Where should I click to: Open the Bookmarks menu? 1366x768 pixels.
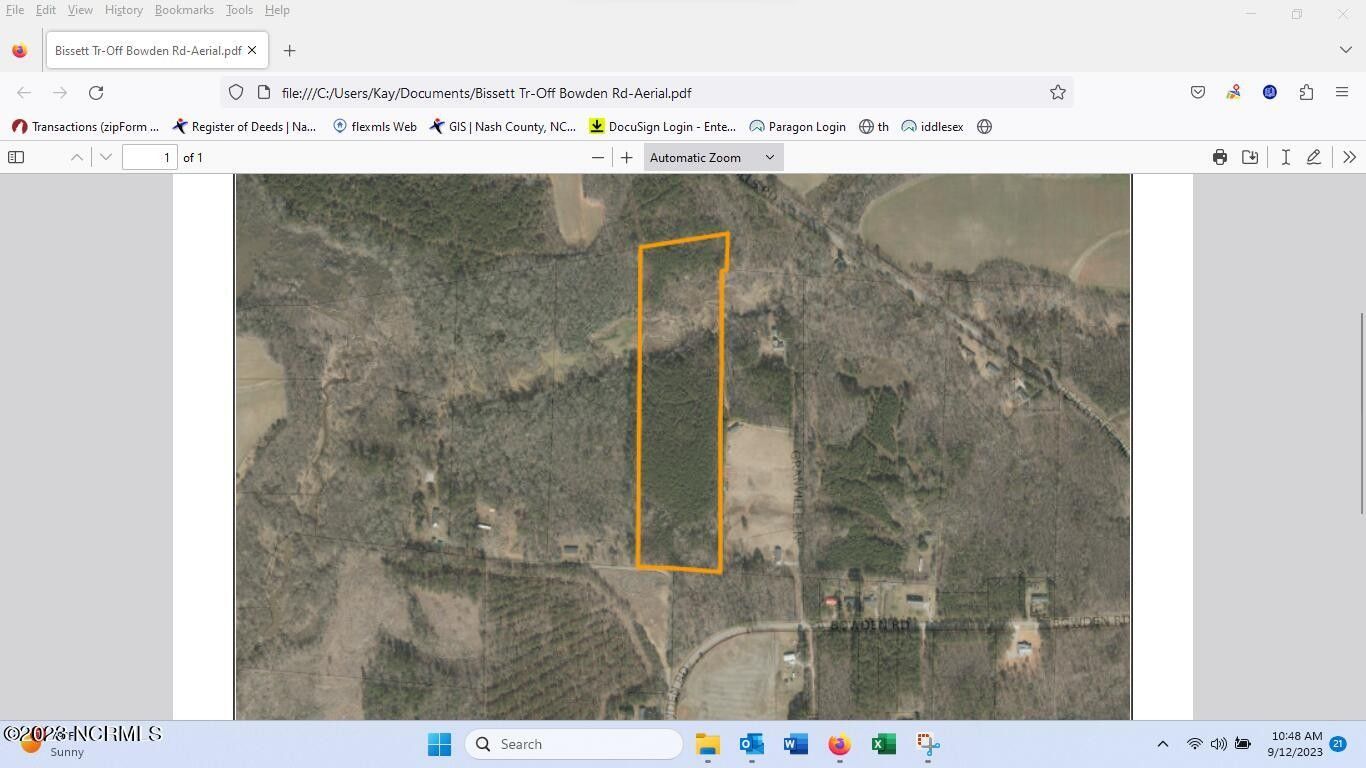click(x=184, y=9)
